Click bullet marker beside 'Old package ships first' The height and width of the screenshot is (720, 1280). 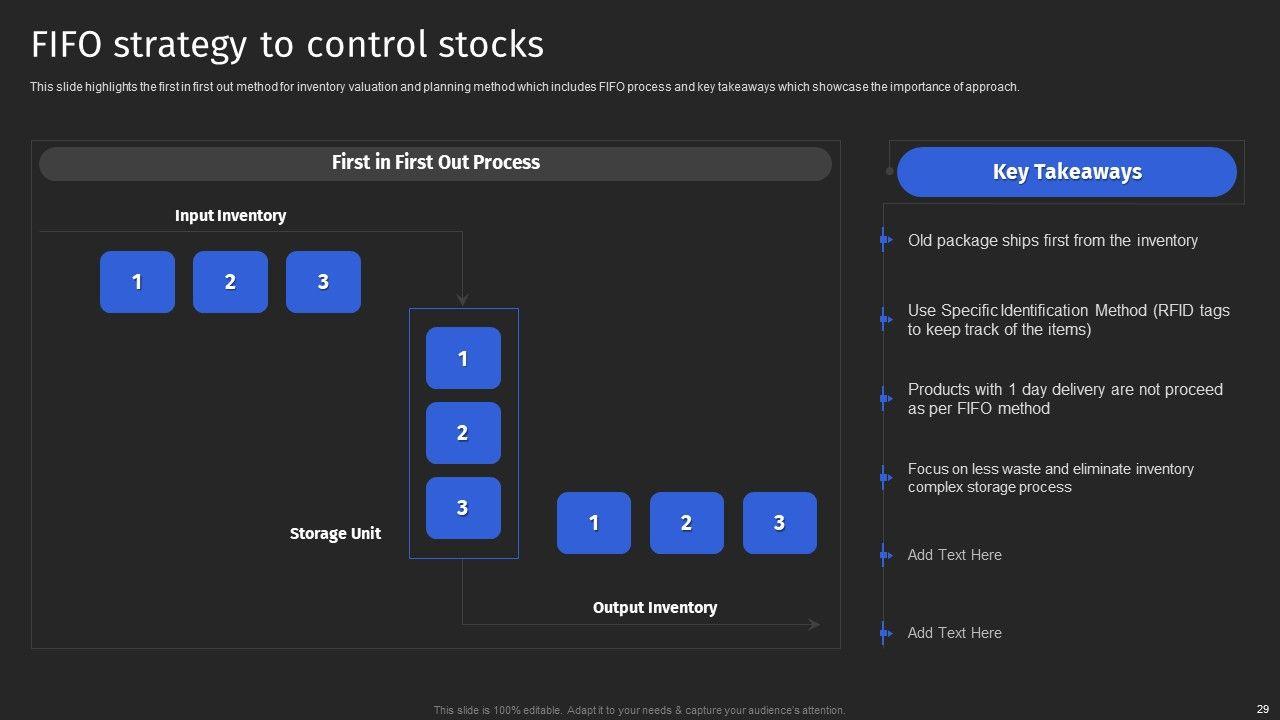pos(886,240)
